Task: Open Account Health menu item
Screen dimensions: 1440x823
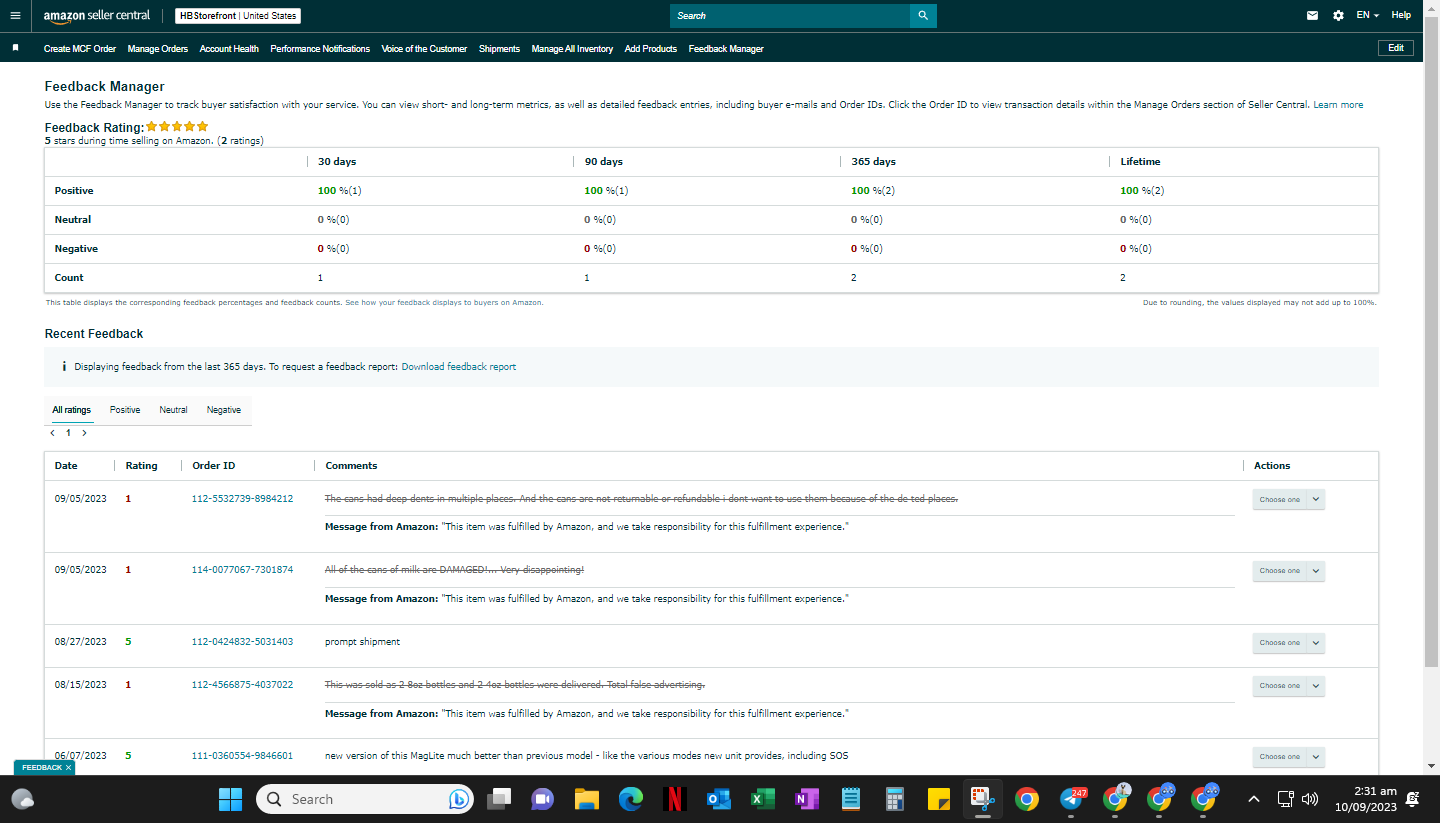Action: coord(229,49)
